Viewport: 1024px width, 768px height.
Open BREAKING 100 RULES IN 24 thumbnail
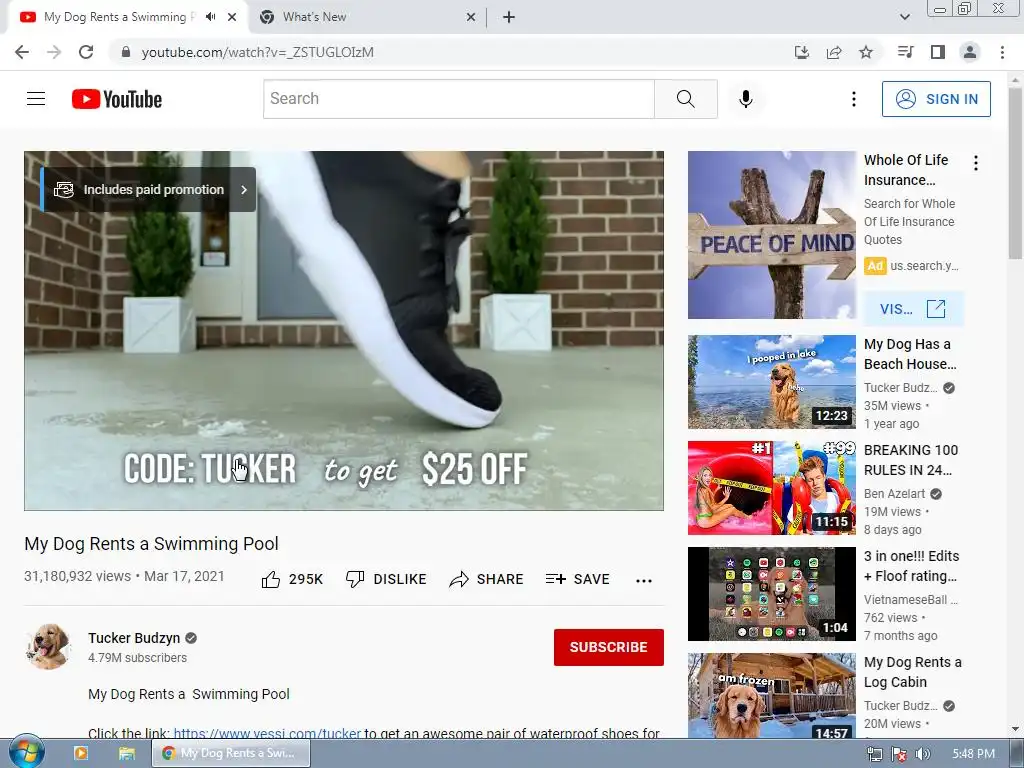pyautogui.click(x=771, y=488)
